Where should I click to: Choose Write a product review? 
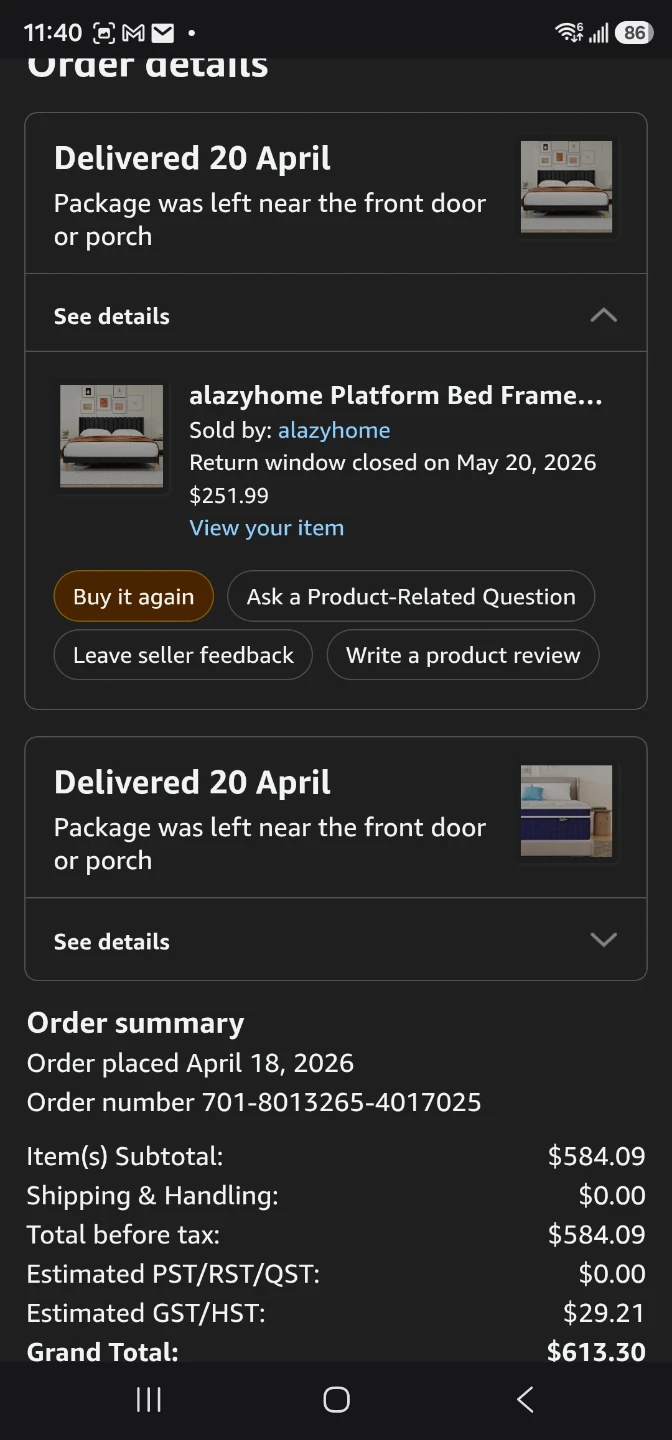point(463,655)
